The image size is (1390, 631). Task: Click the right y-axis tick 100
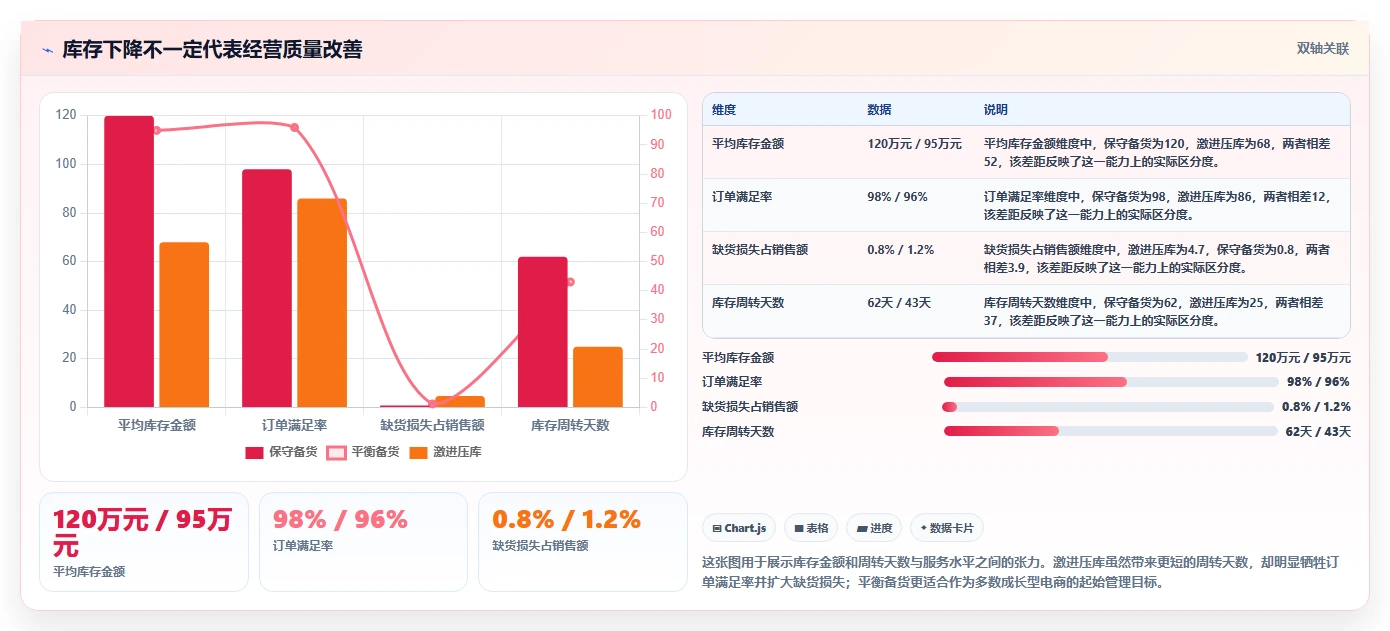click(x=661, y=115)
